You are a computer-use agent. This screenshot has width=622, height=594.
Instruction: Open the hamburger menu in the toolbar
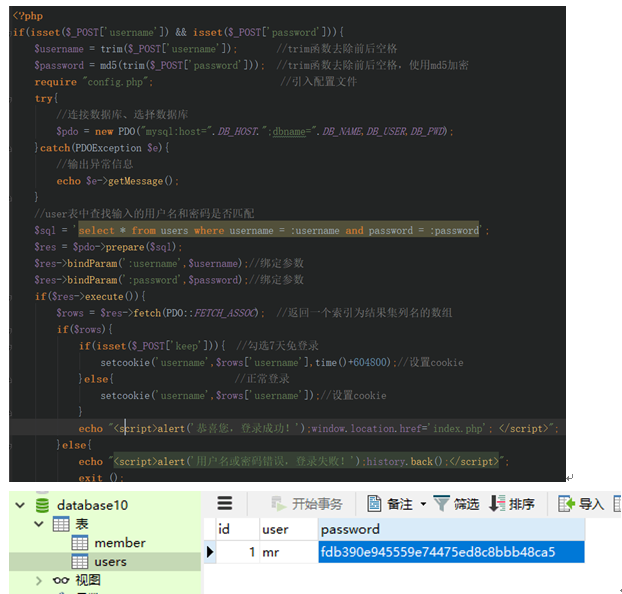(x=225, y=503)
